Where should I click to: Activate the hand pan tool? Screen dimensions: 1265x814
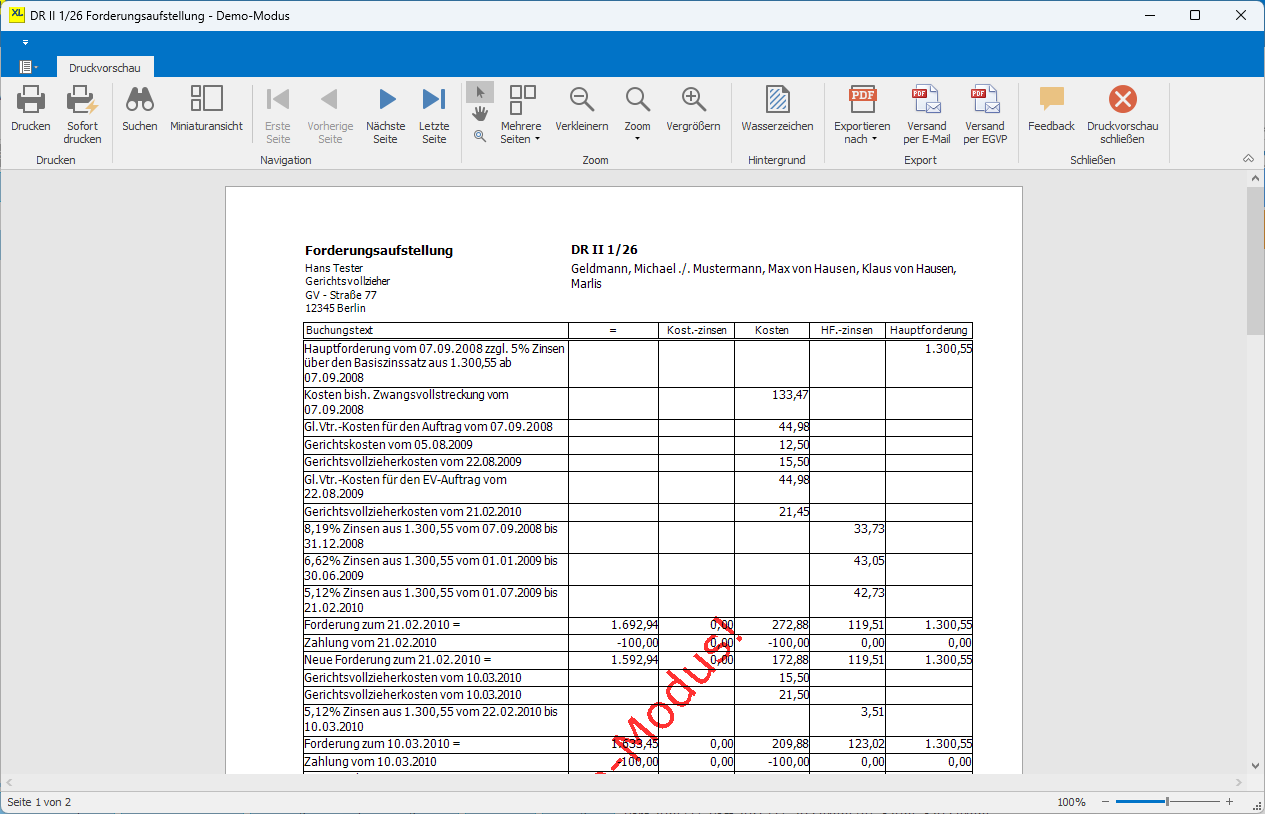click(x=480, y=114)
